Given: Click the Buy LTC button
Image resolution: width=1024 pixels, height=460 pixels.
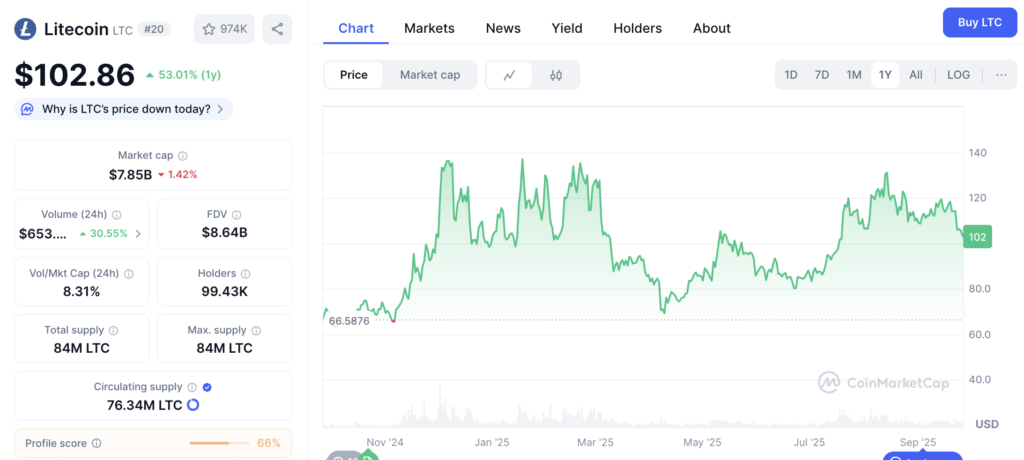Looking at the screenshot, I should tap(980, 23).
